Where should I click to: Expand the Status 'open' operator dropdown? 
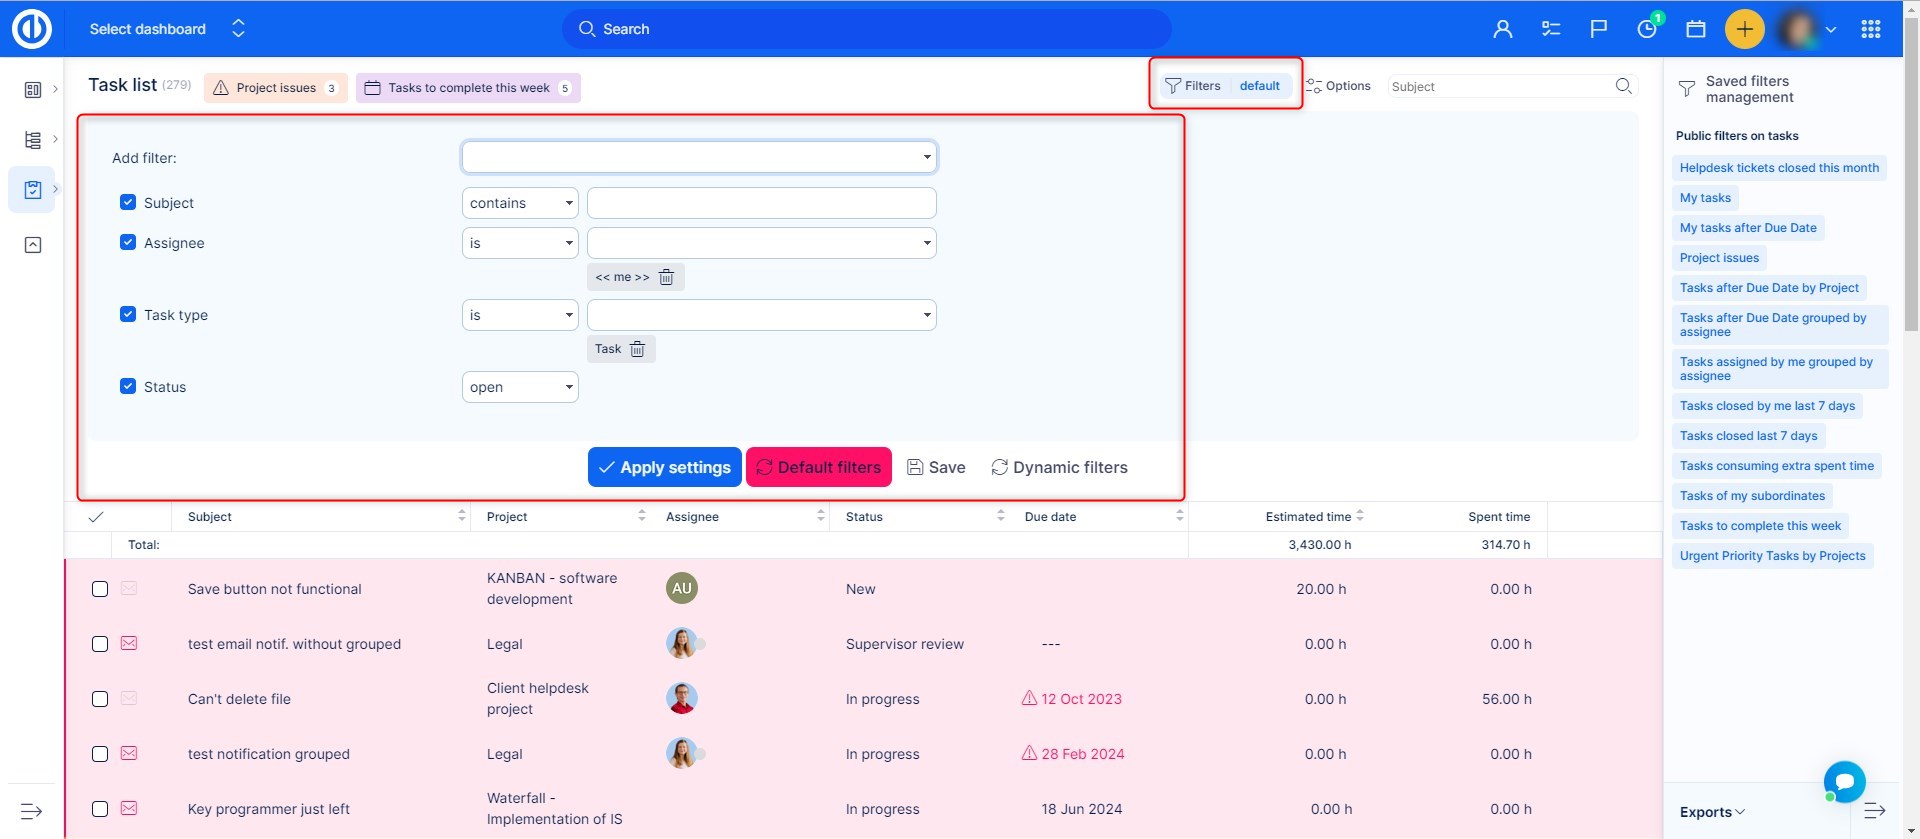(520, 387)
